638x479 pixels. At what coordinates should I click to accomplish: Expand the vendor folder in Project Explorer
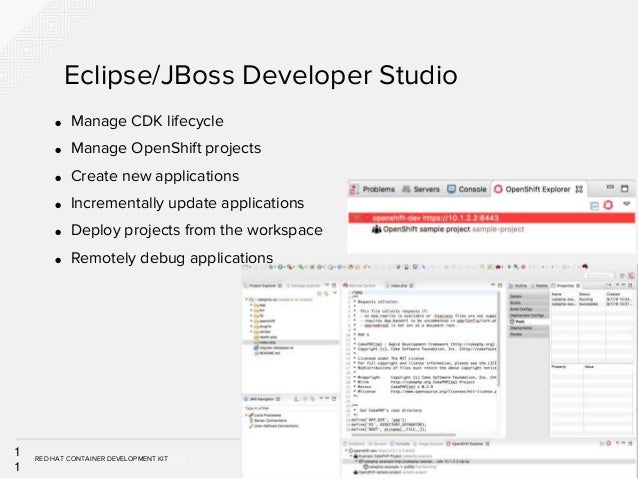click(251, 332)
